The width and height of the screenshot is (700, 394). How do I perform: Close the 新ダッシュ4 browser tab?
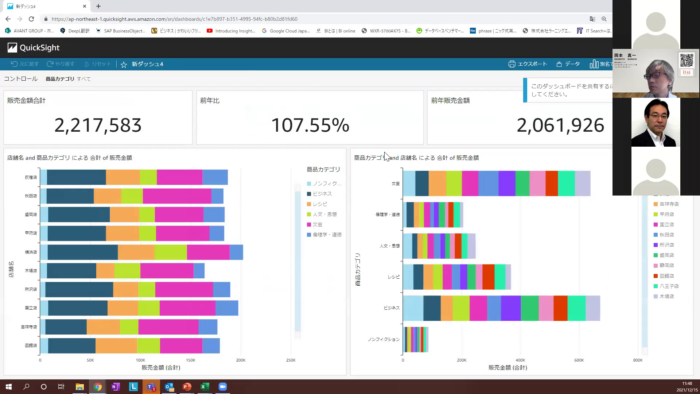pyautogui.click(x=84, y=6)
